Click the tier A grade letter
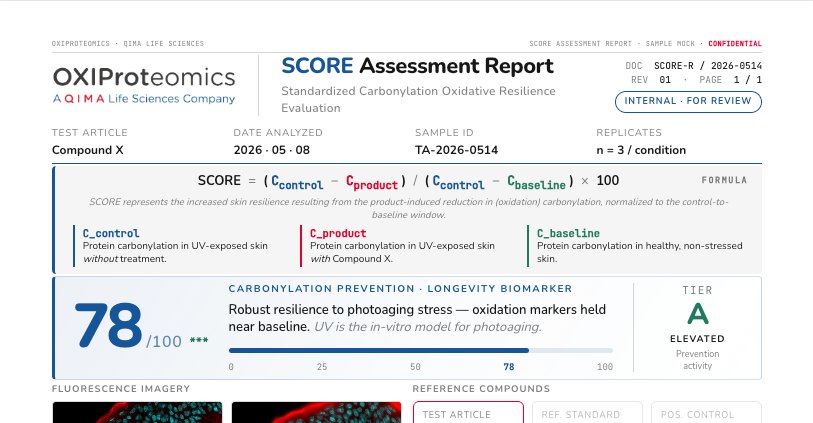Image resolution: width=813 pixels, height=423 pixels. pyautogui.click(x=697, y=314)
